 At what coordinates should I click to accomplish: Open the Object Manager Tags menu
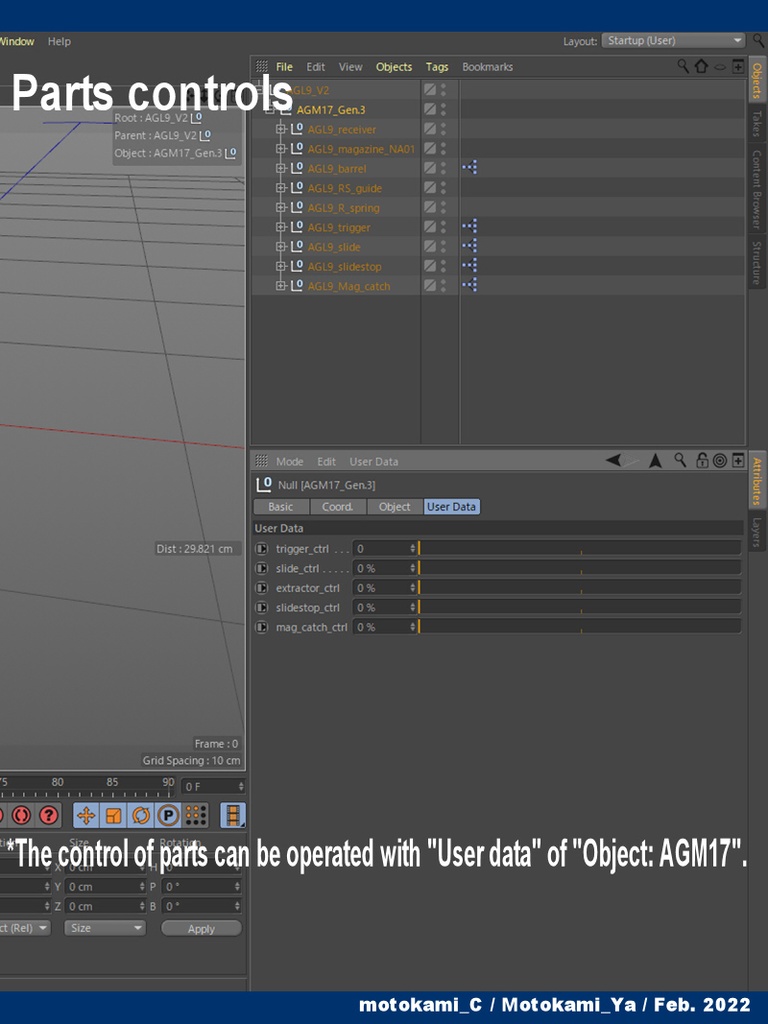(437, 67)
